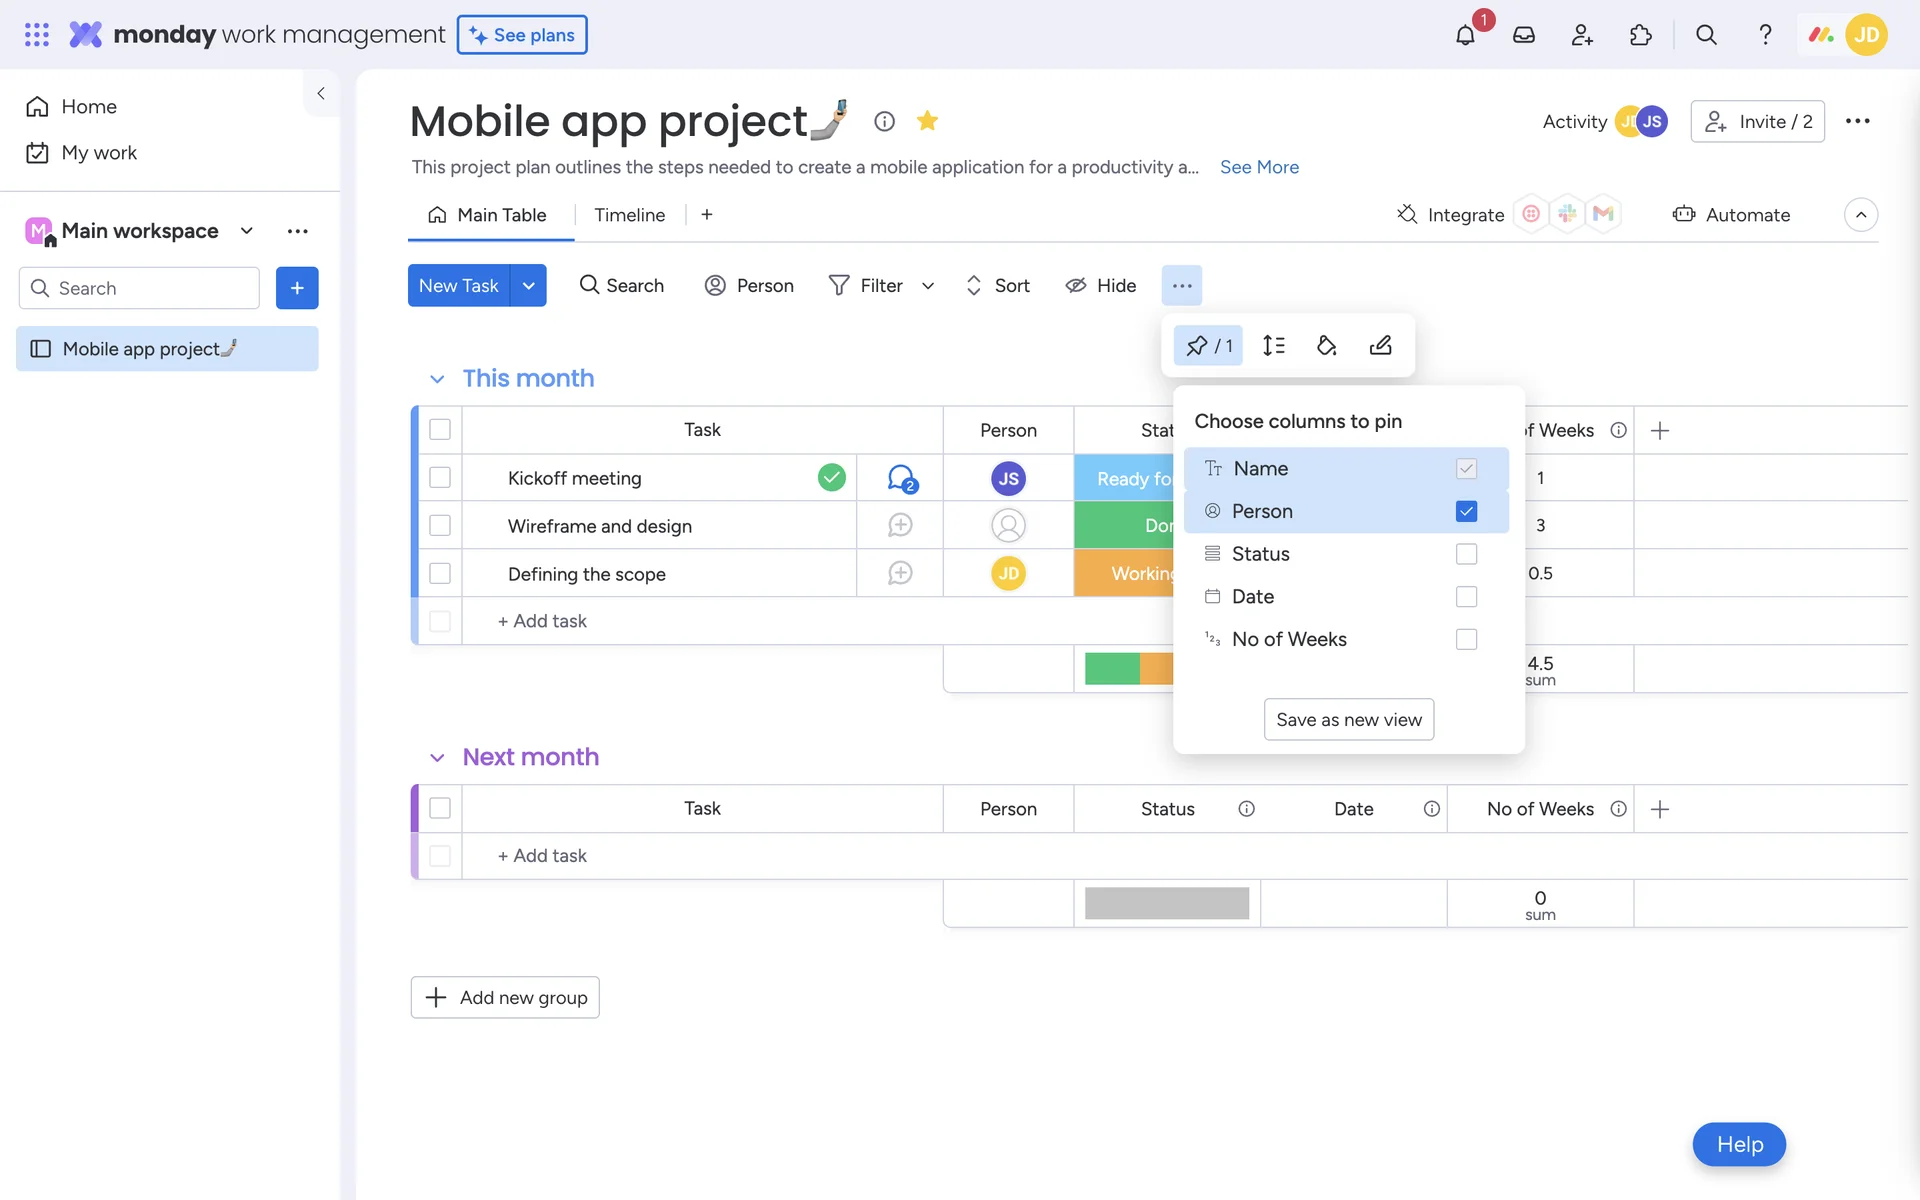Click the apps puzzle piece icon
The width and height of the screenshot is (1920, 1200).
coord(1640,35)
